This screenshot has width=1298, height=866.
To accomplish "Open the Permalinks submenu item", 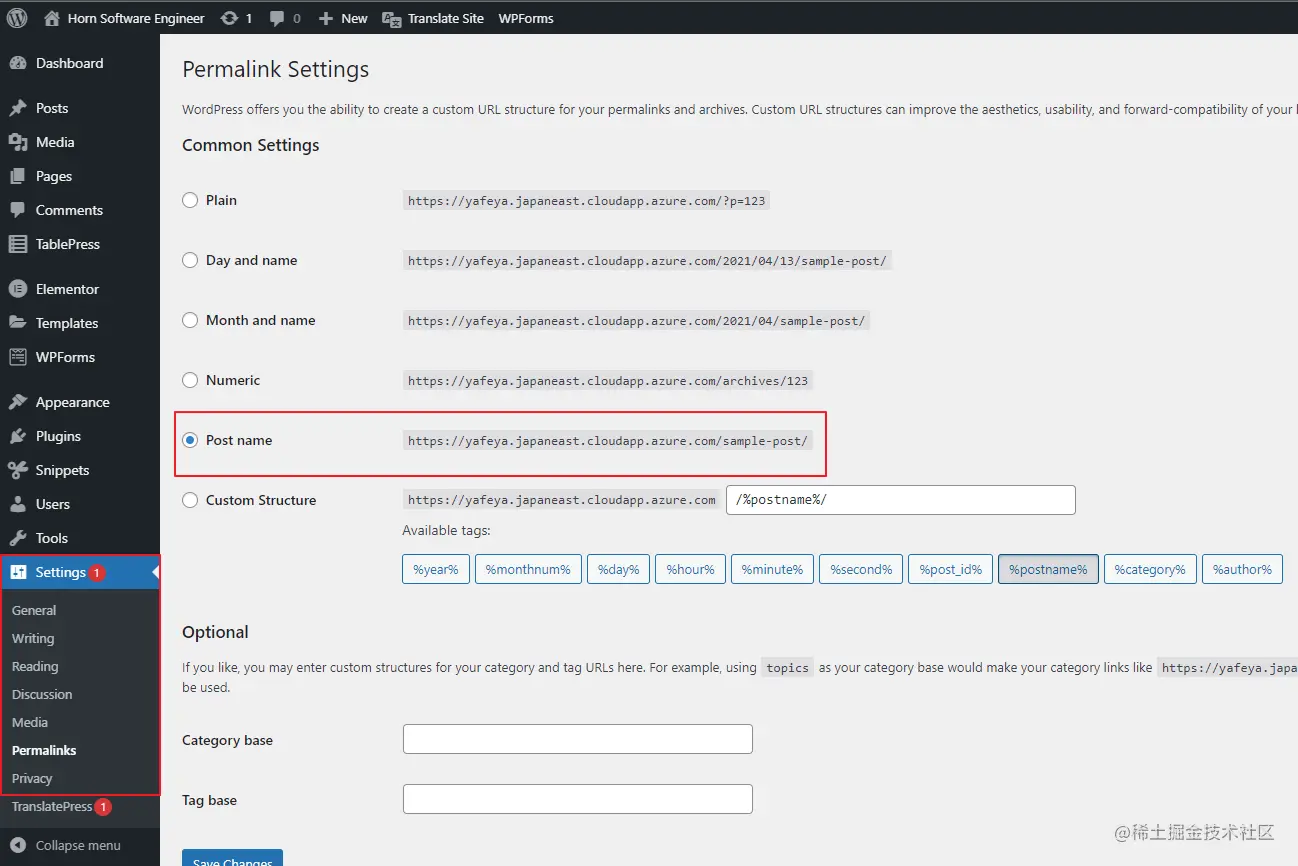I will tap(44, 750).
